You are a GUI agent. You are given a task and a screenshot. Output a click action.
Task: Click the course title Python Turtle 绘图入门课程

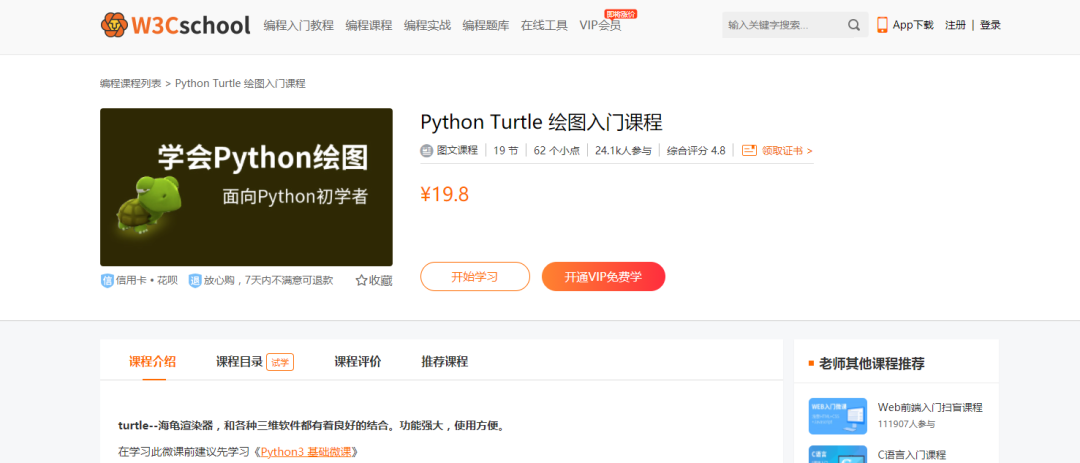click(541, 123)
